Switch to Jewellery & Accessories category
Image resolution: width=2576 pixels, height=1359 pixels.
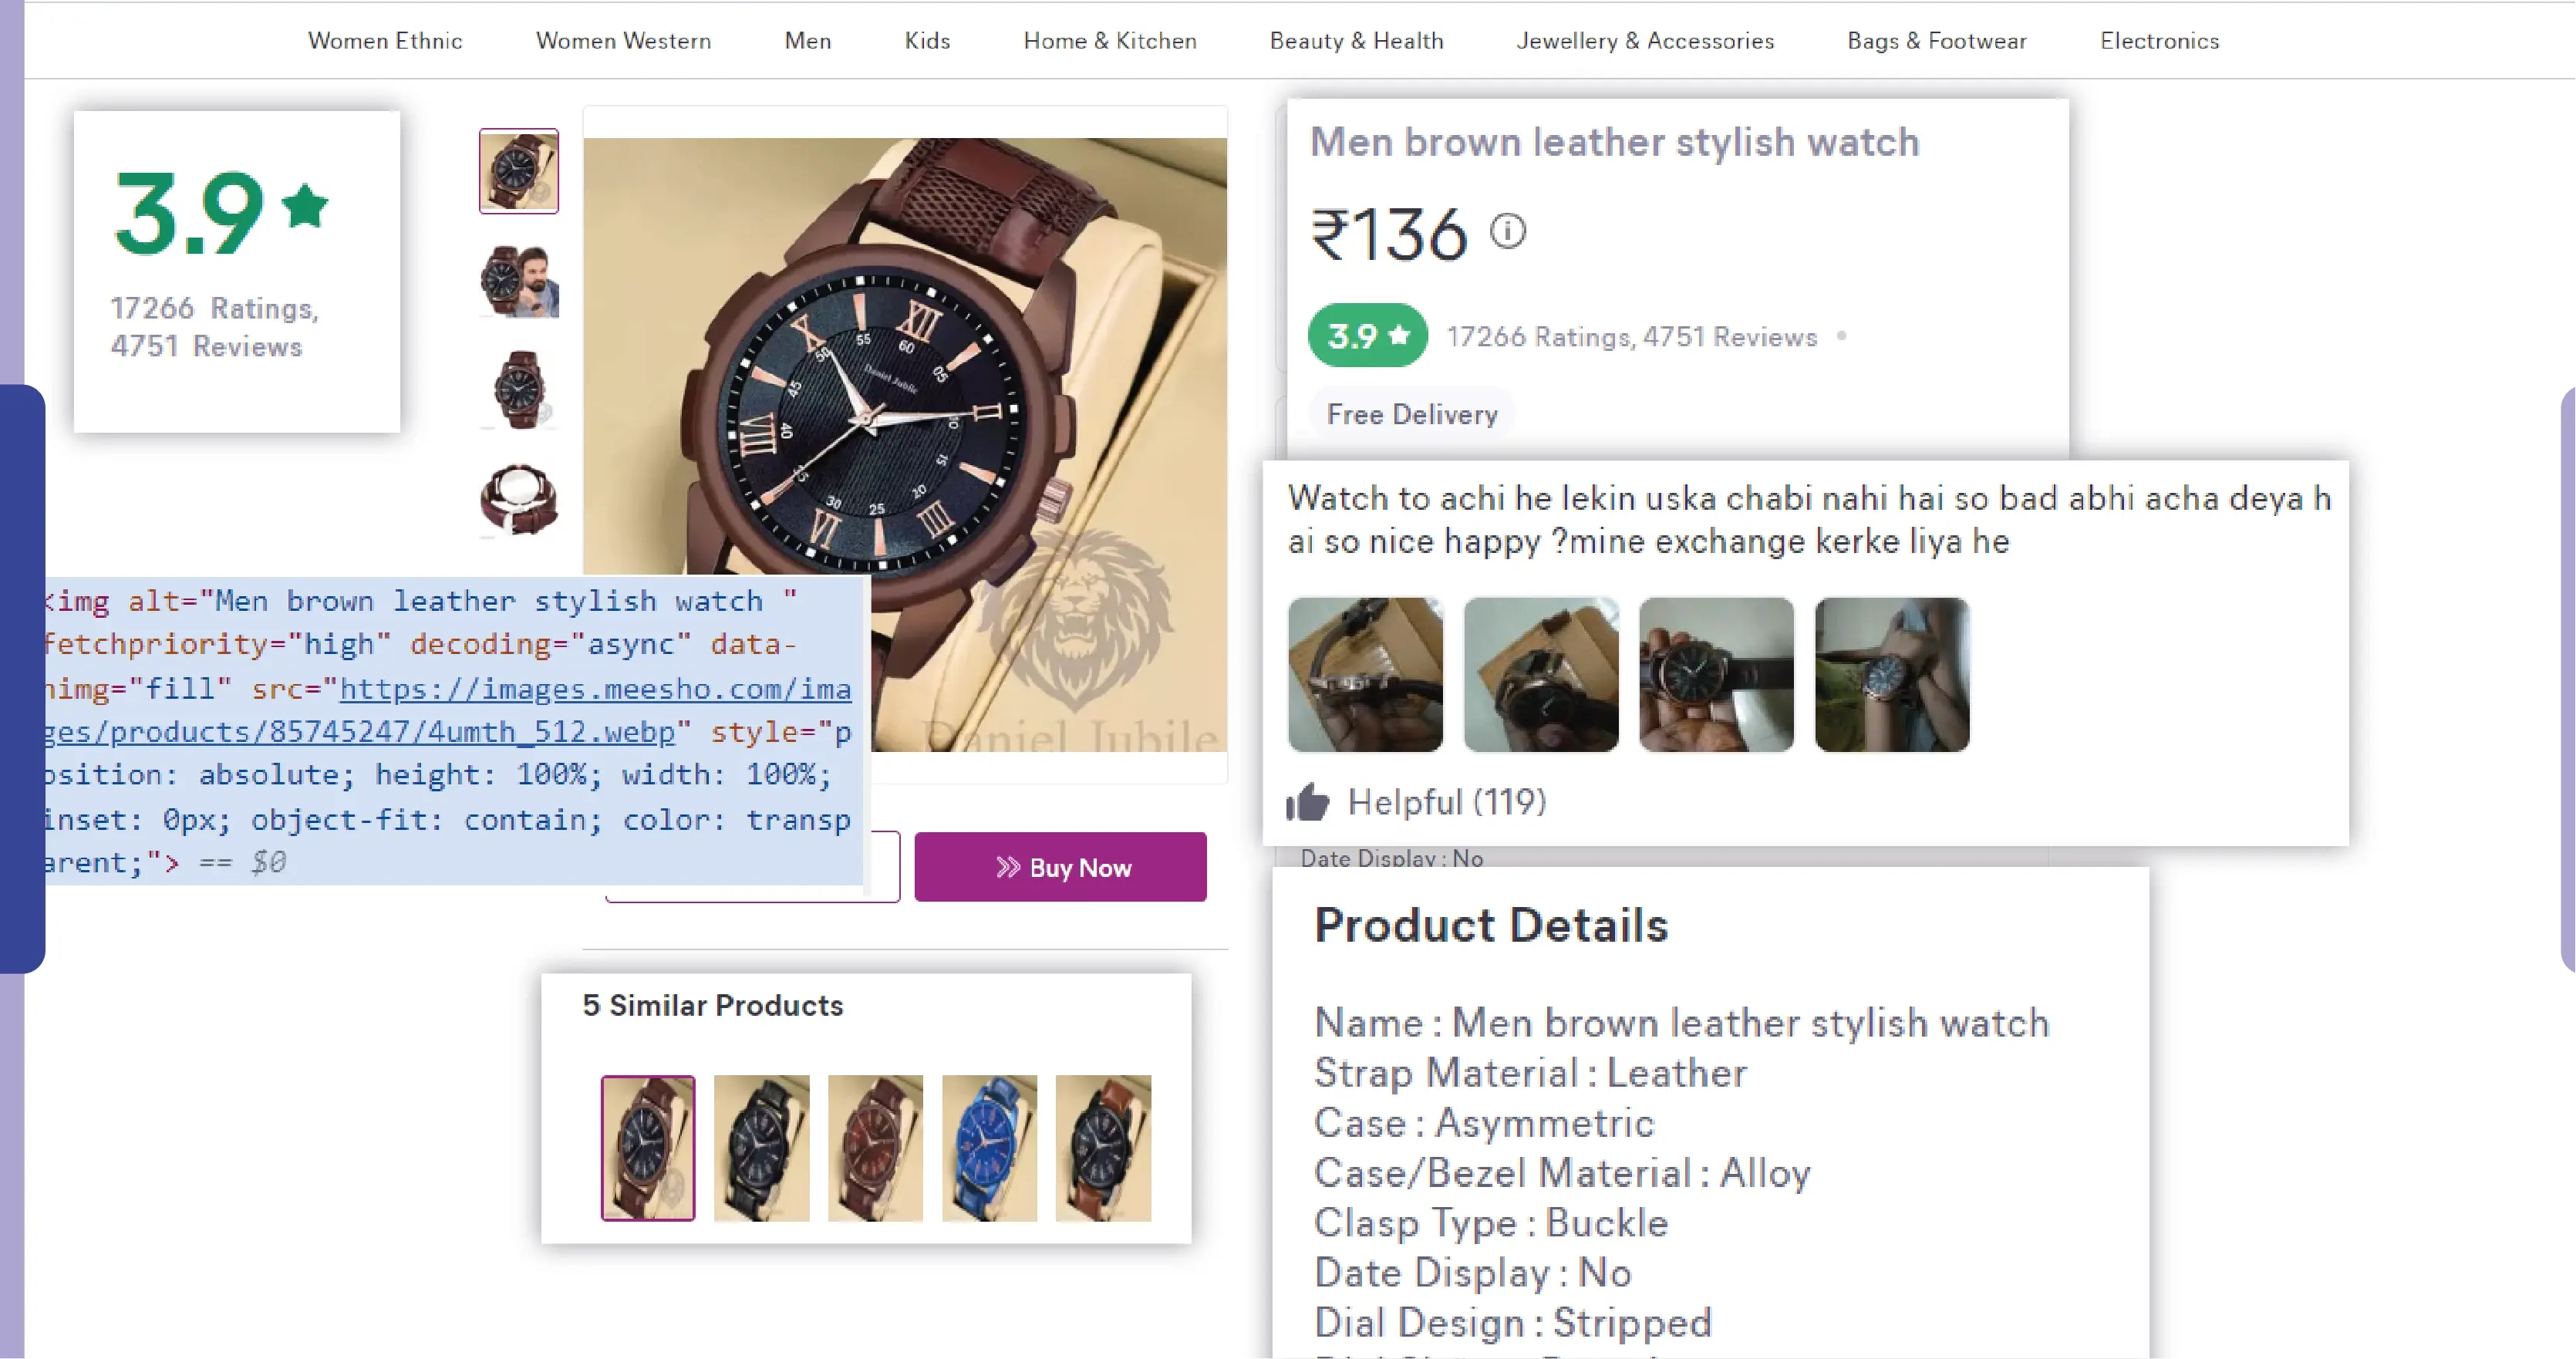pos(1645,41)
